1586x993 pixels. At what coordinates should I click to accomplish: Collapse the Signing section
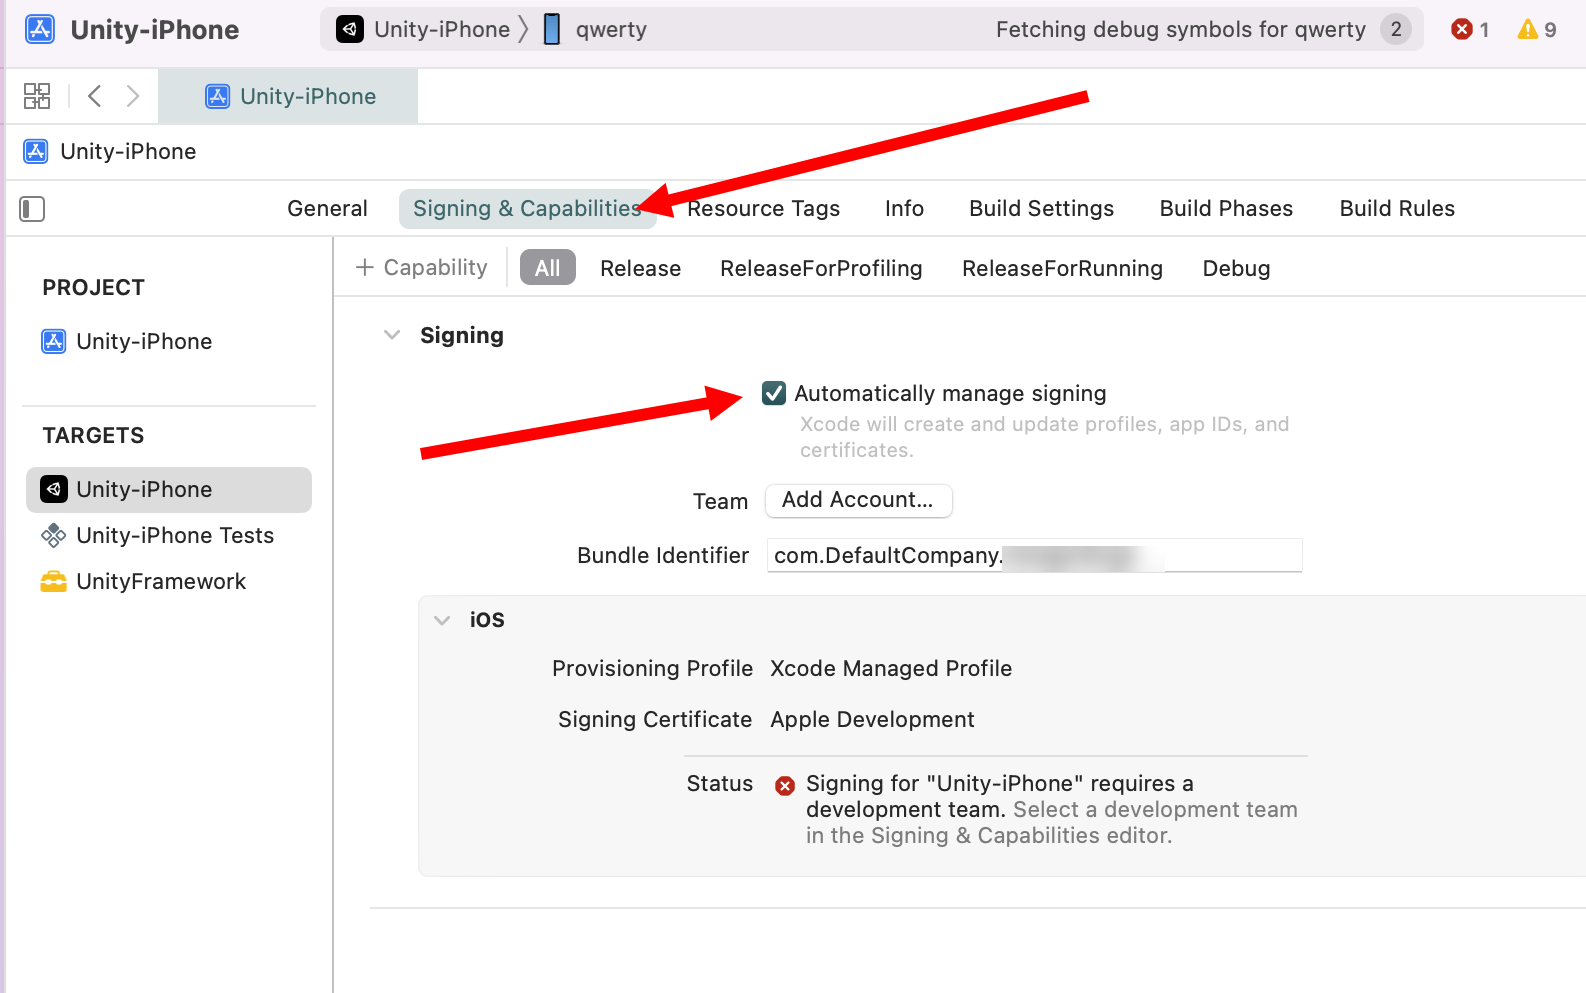click(x=392, y=335)
